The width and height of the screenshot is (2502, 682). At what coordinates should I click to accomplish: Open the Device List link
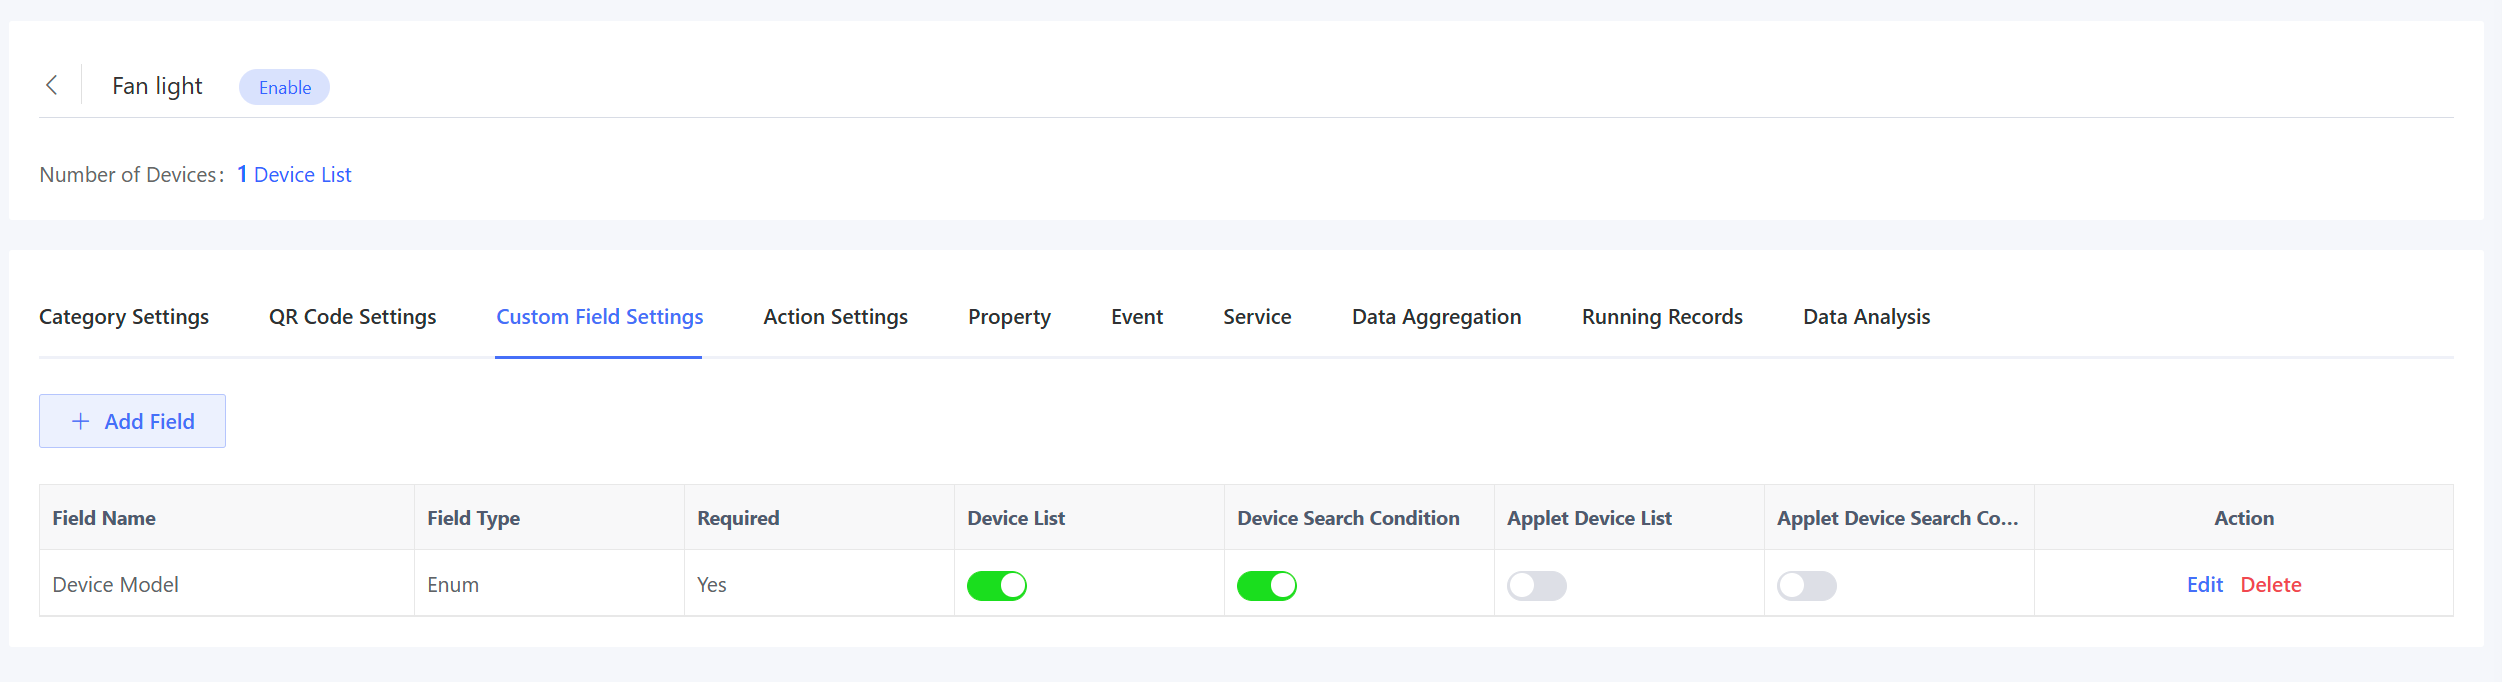point(302,175)
